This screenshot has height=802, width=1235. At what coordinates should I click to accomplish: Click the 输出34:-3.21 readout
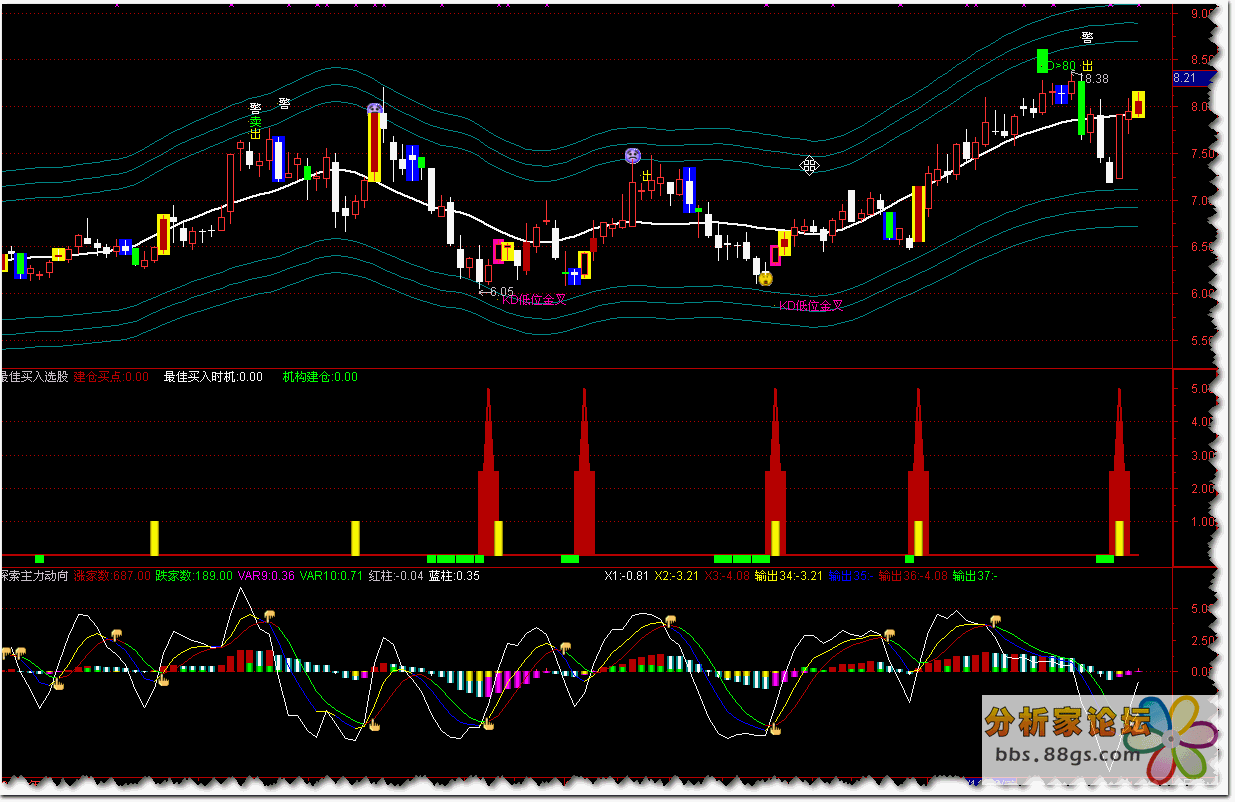[x=788, y=576]
